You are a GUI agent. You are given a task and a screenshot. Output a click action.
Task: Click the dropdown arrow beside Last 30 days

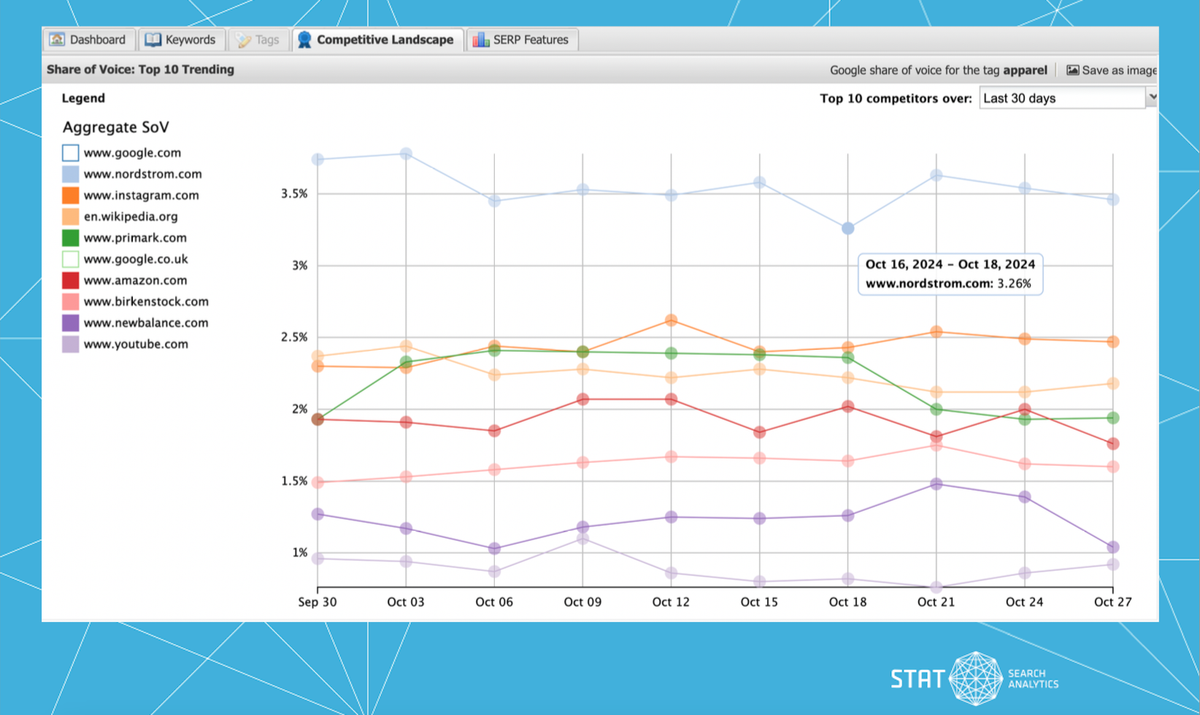(x=1151, y=98)
